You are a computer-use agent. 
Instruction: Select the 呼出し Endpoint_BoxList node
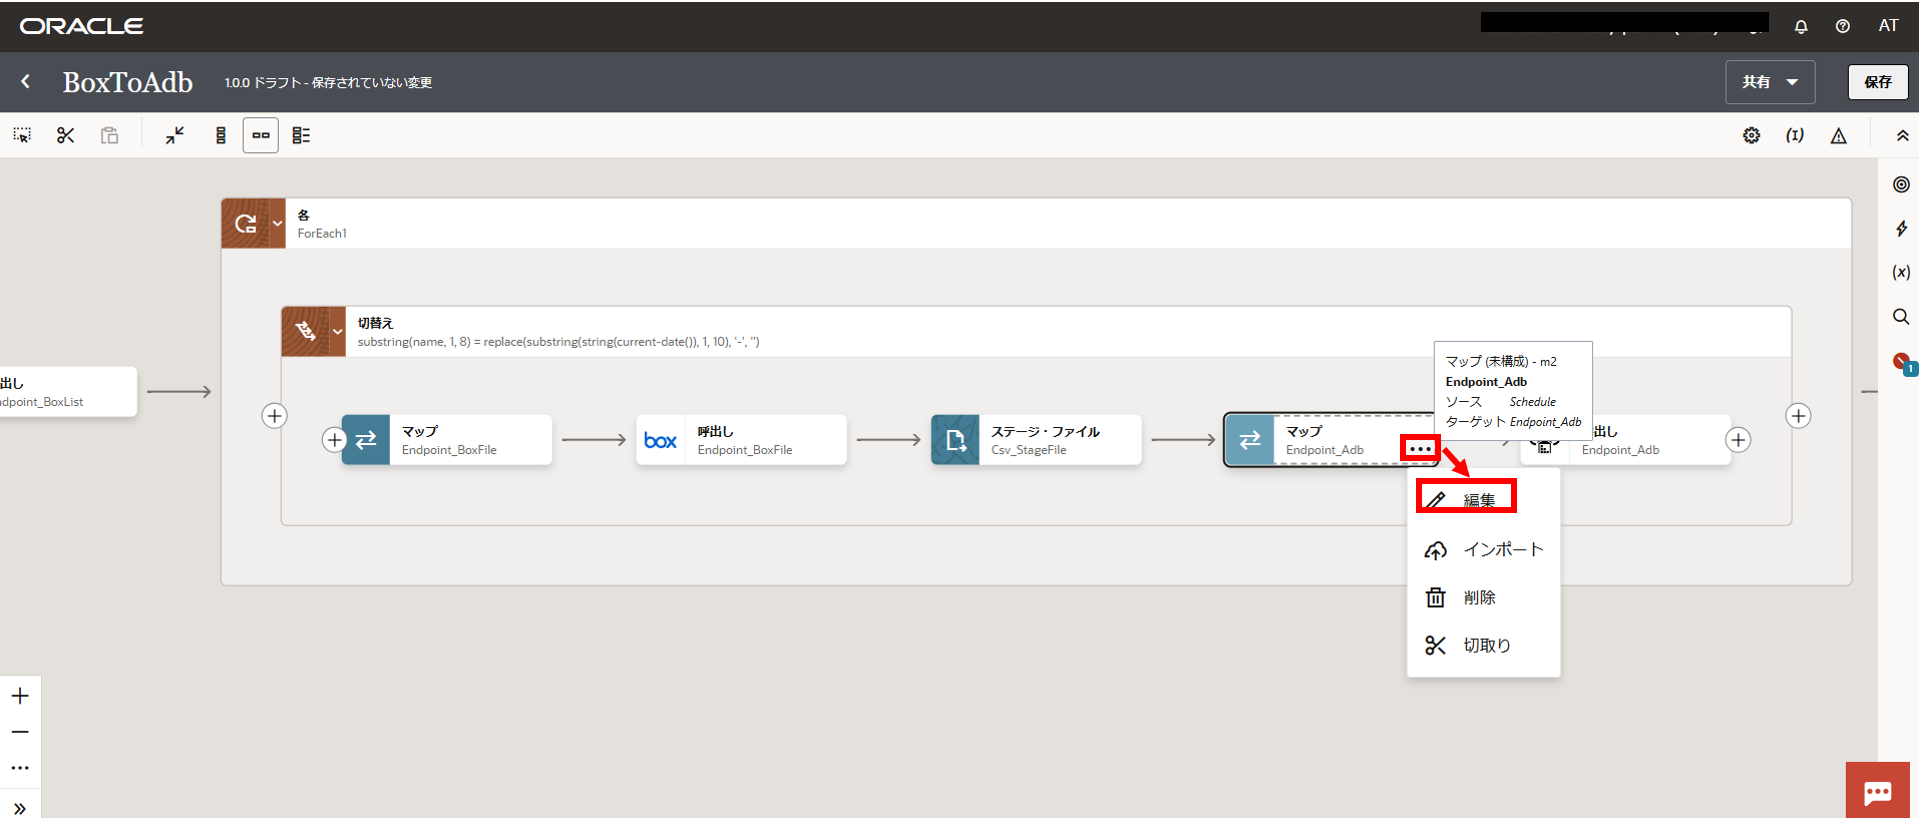[x=68, y=392]
